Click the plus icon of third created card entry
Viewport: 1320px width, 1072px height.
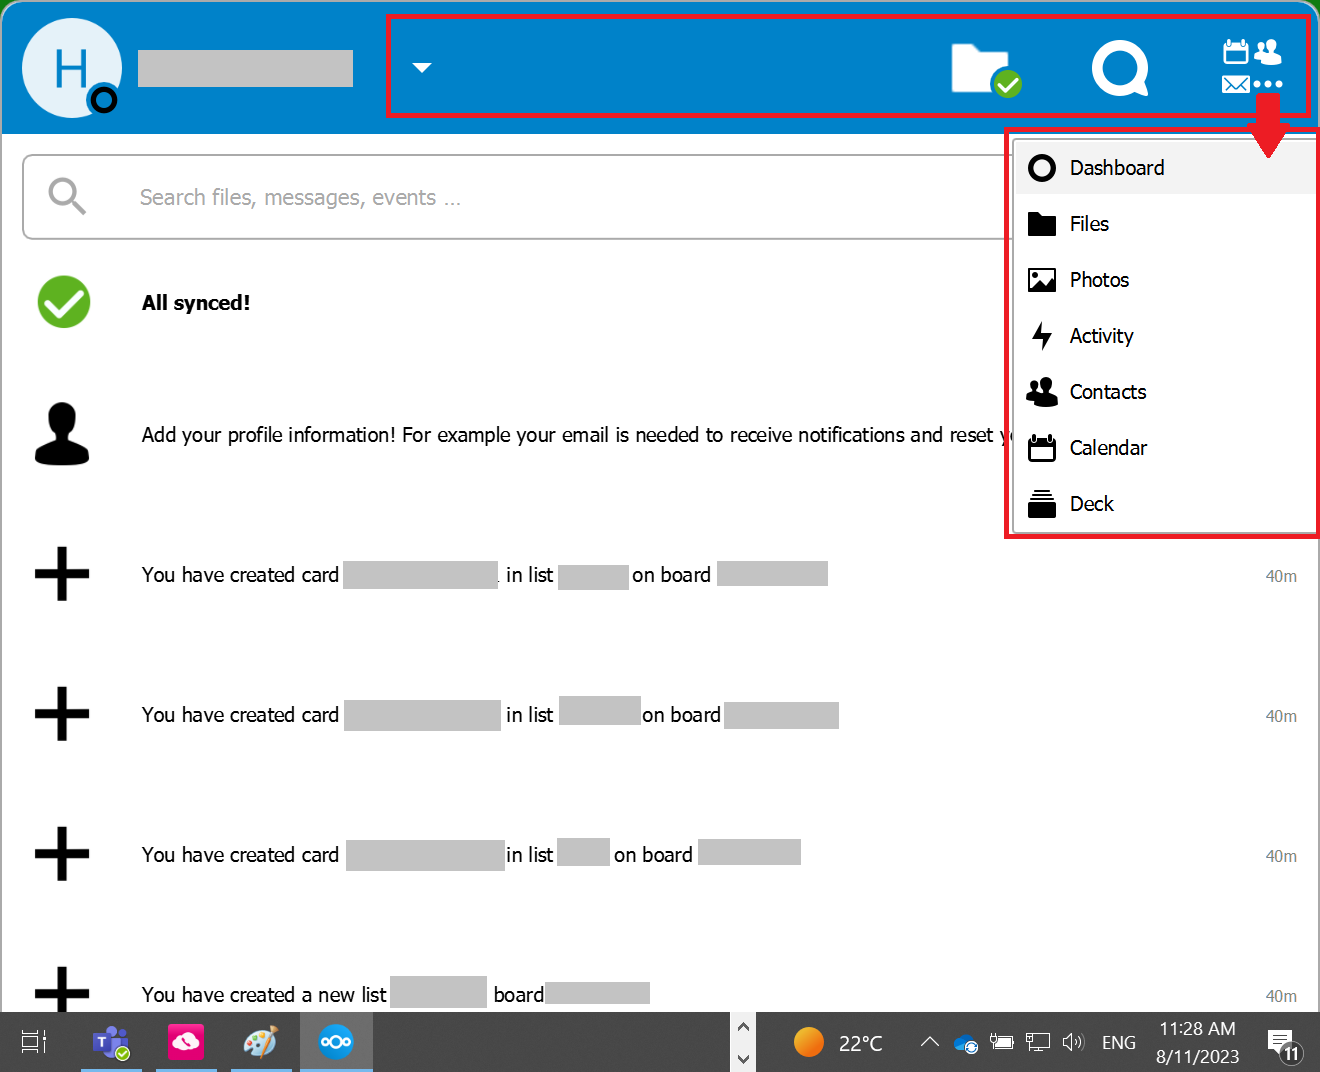pos(62,854)
